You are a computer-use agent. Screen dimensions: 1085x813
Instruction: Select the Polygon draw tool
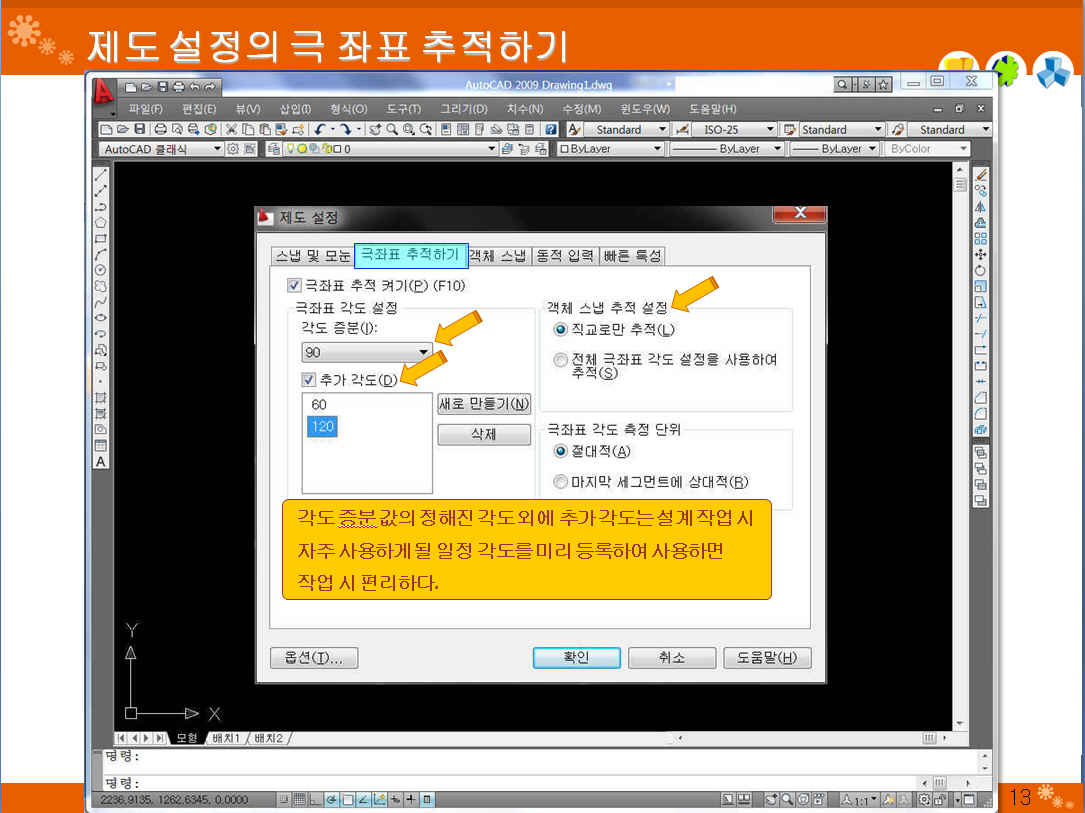[101, 222]
